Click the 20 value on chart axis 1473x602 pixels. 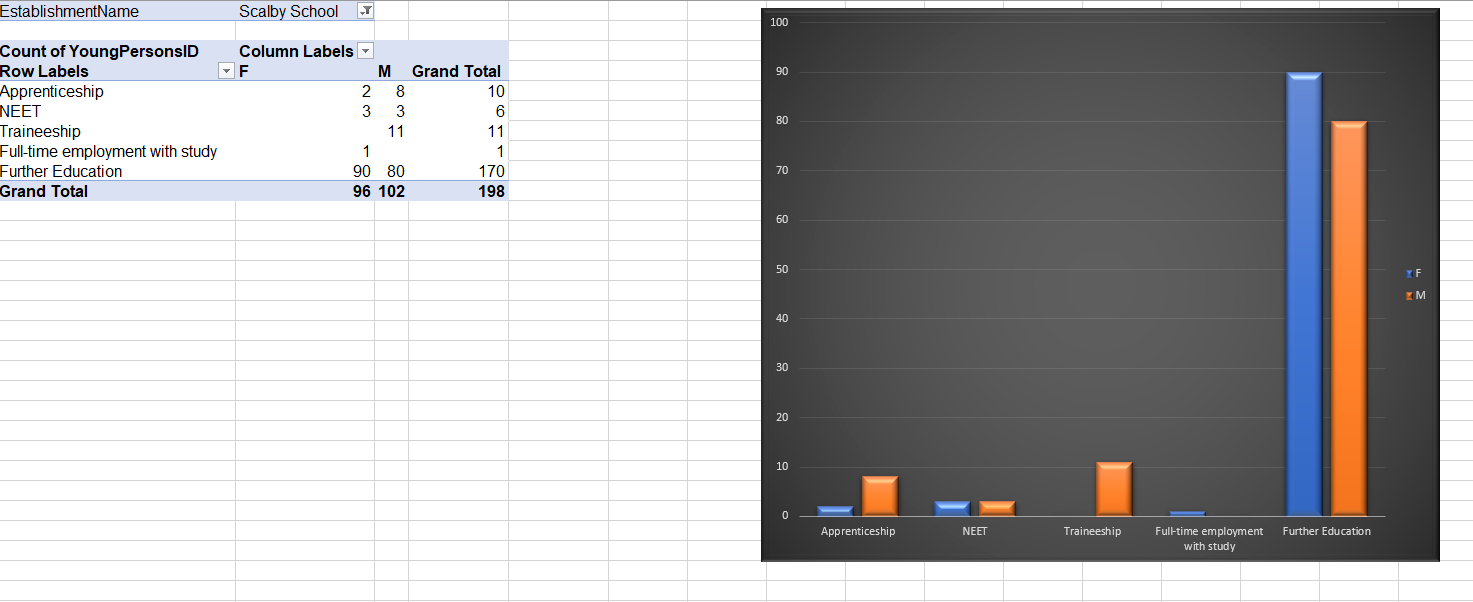click(782, 417)
